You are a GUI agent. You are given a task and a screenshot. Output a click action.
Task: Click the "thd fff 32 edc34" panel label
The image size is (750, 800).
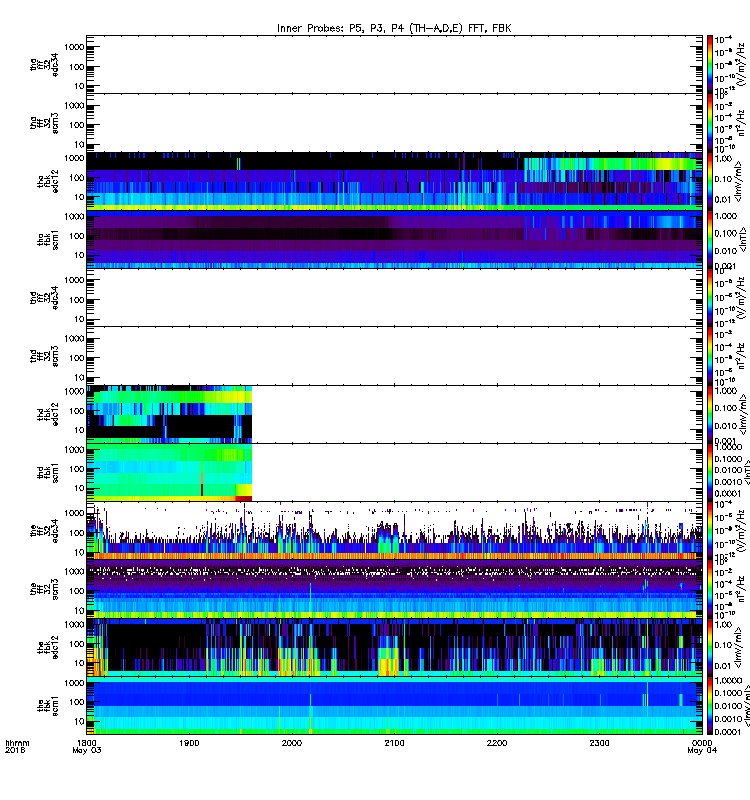click(44, 297)
